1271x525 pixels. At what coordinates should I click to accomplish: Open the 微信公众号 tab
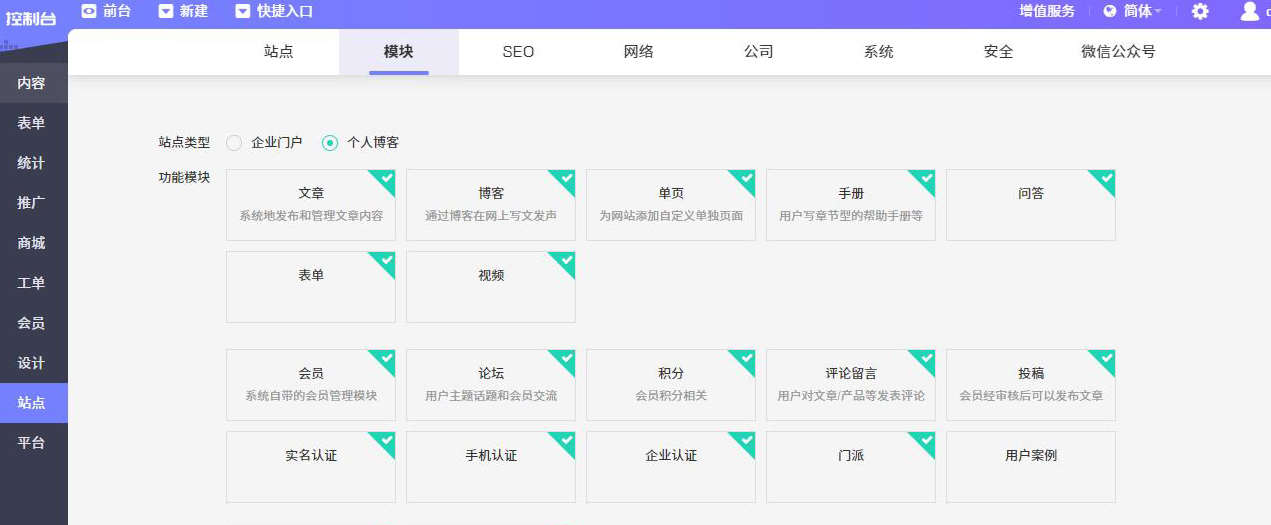pos(1118,52)
